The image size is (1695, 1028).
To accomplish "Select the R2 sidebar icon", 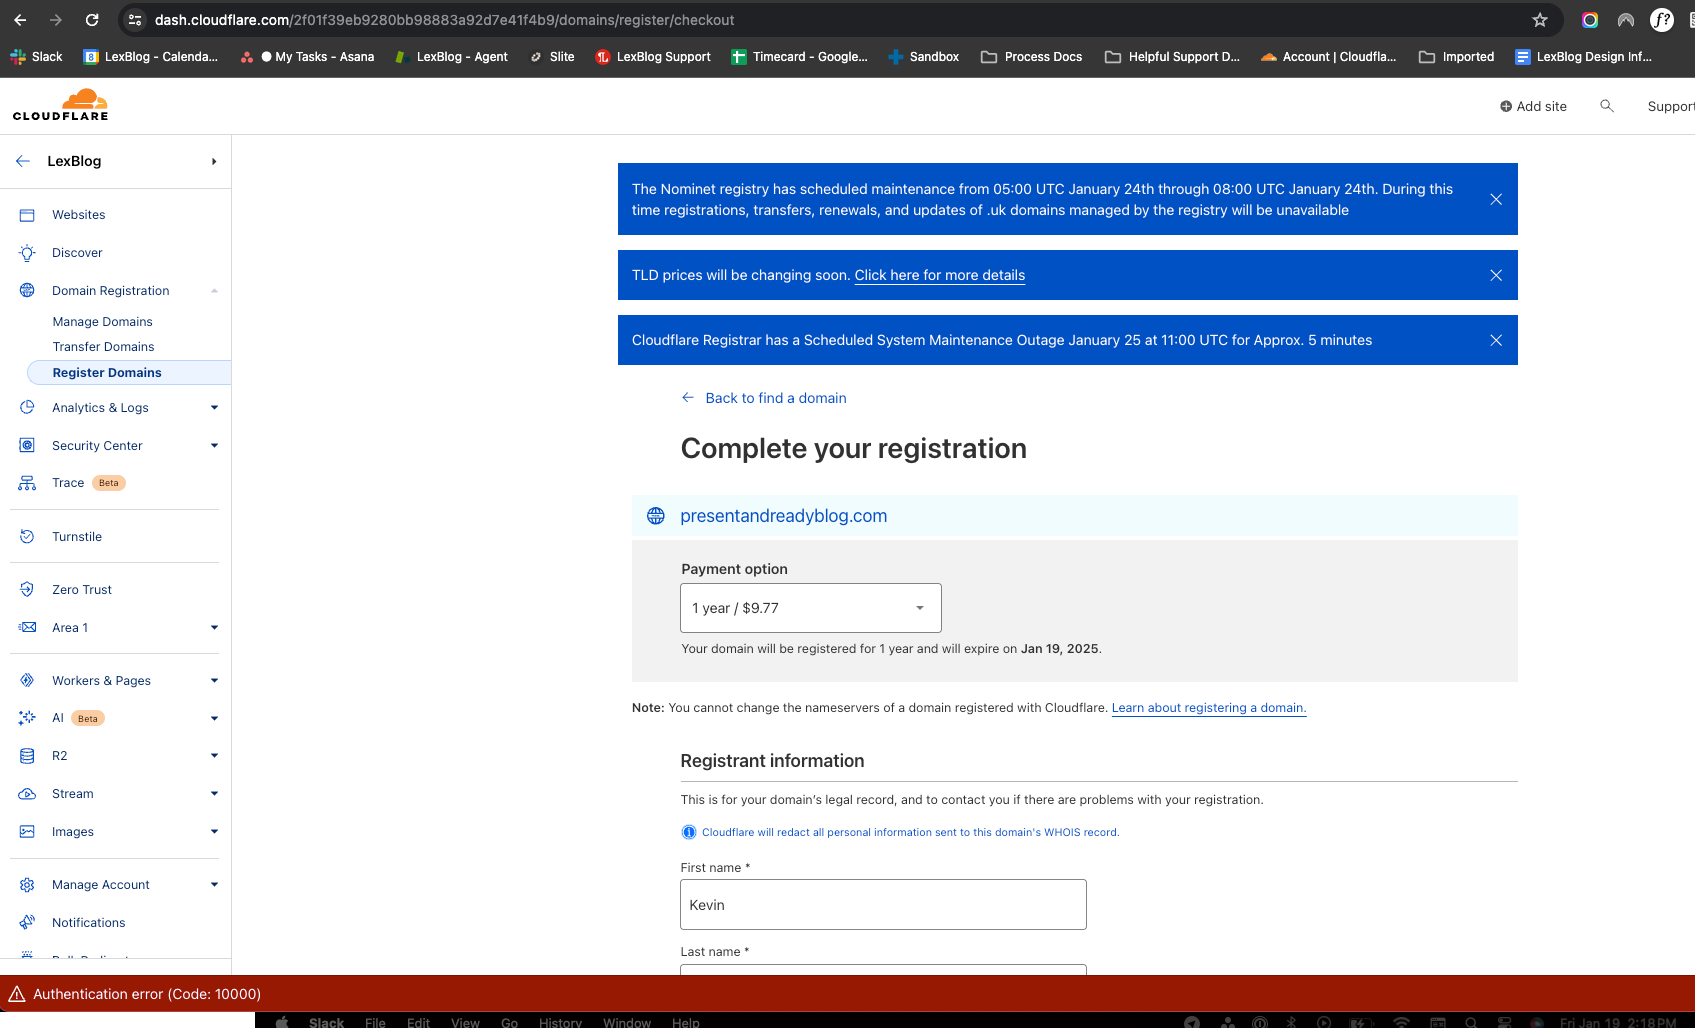I will (x=27, y=755).
